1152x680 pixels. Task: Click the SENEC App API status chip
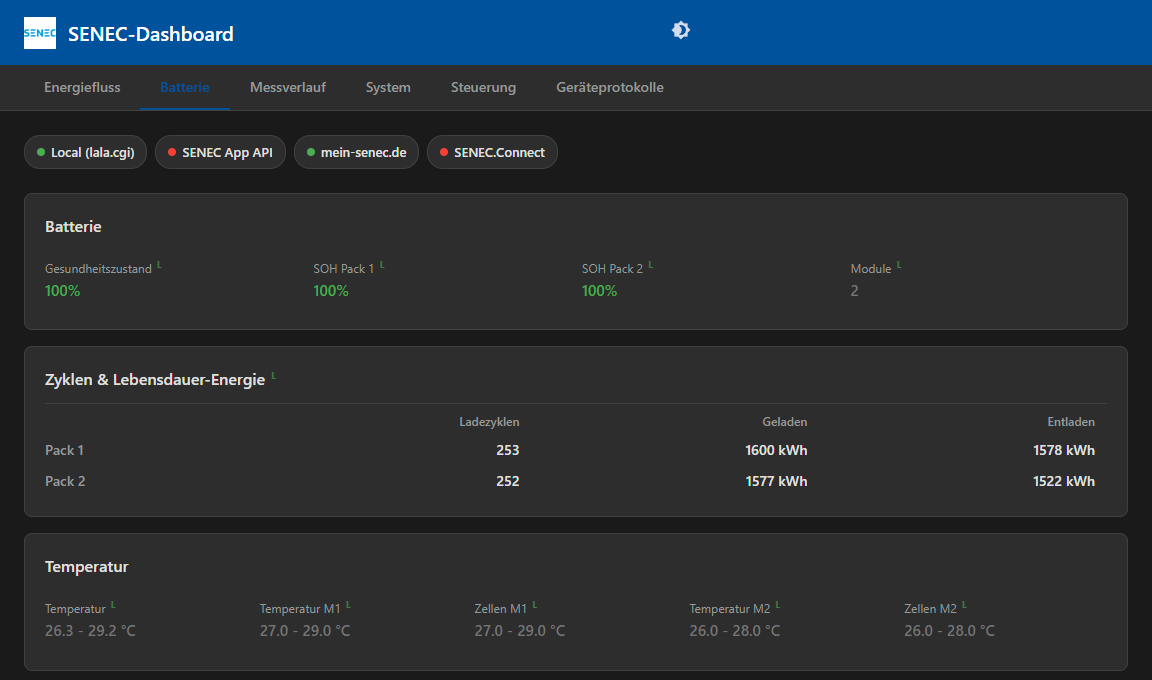(220, 152)
